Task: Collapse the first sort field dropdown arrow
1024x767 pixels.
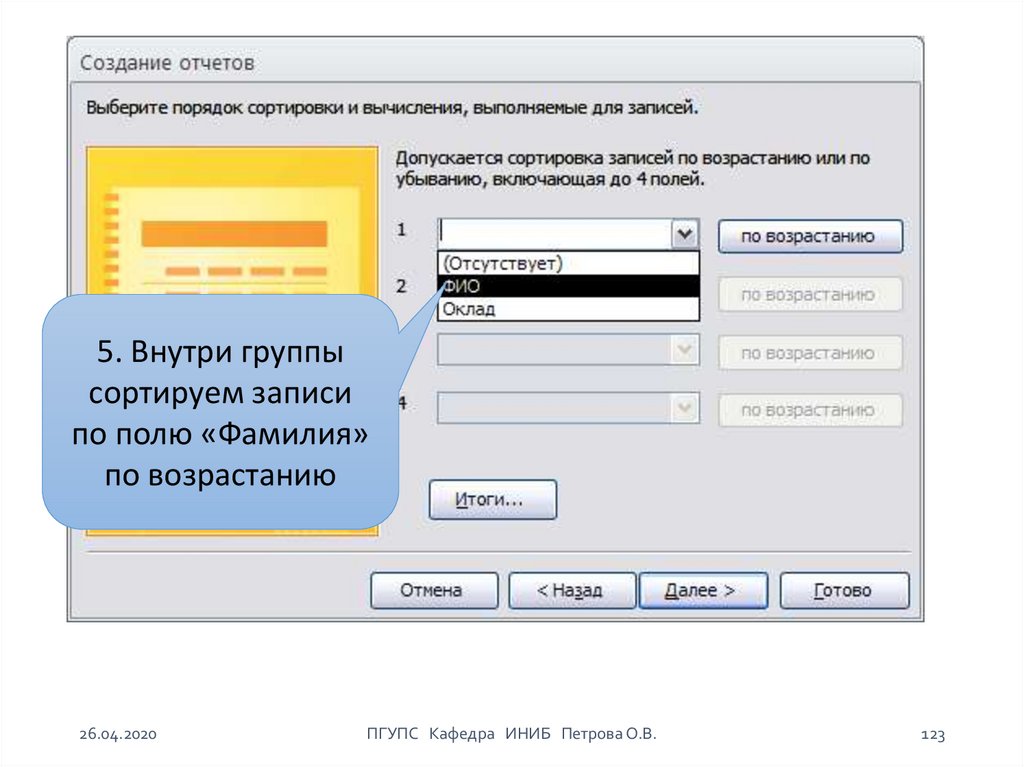Action: pos(684,235)
